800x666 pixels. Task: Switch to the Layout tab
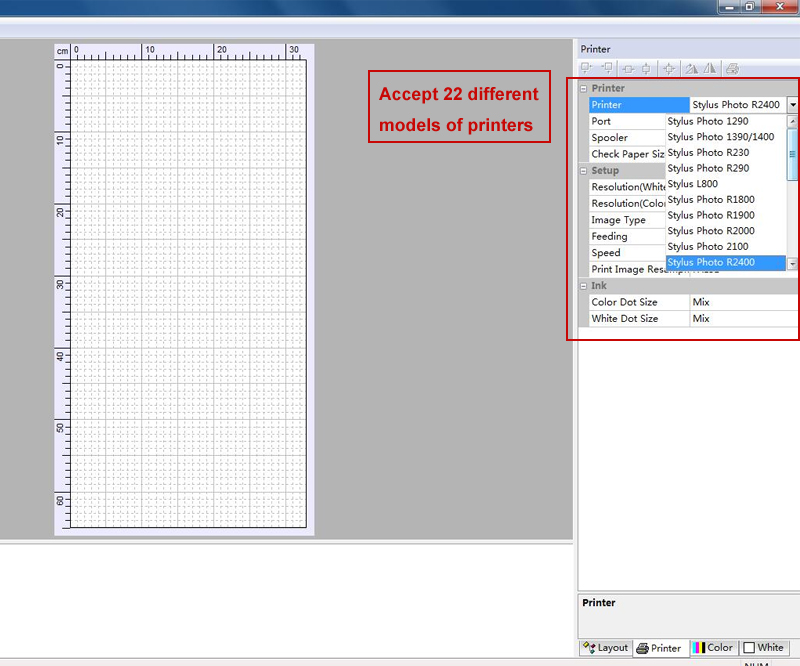coord(606,648)
